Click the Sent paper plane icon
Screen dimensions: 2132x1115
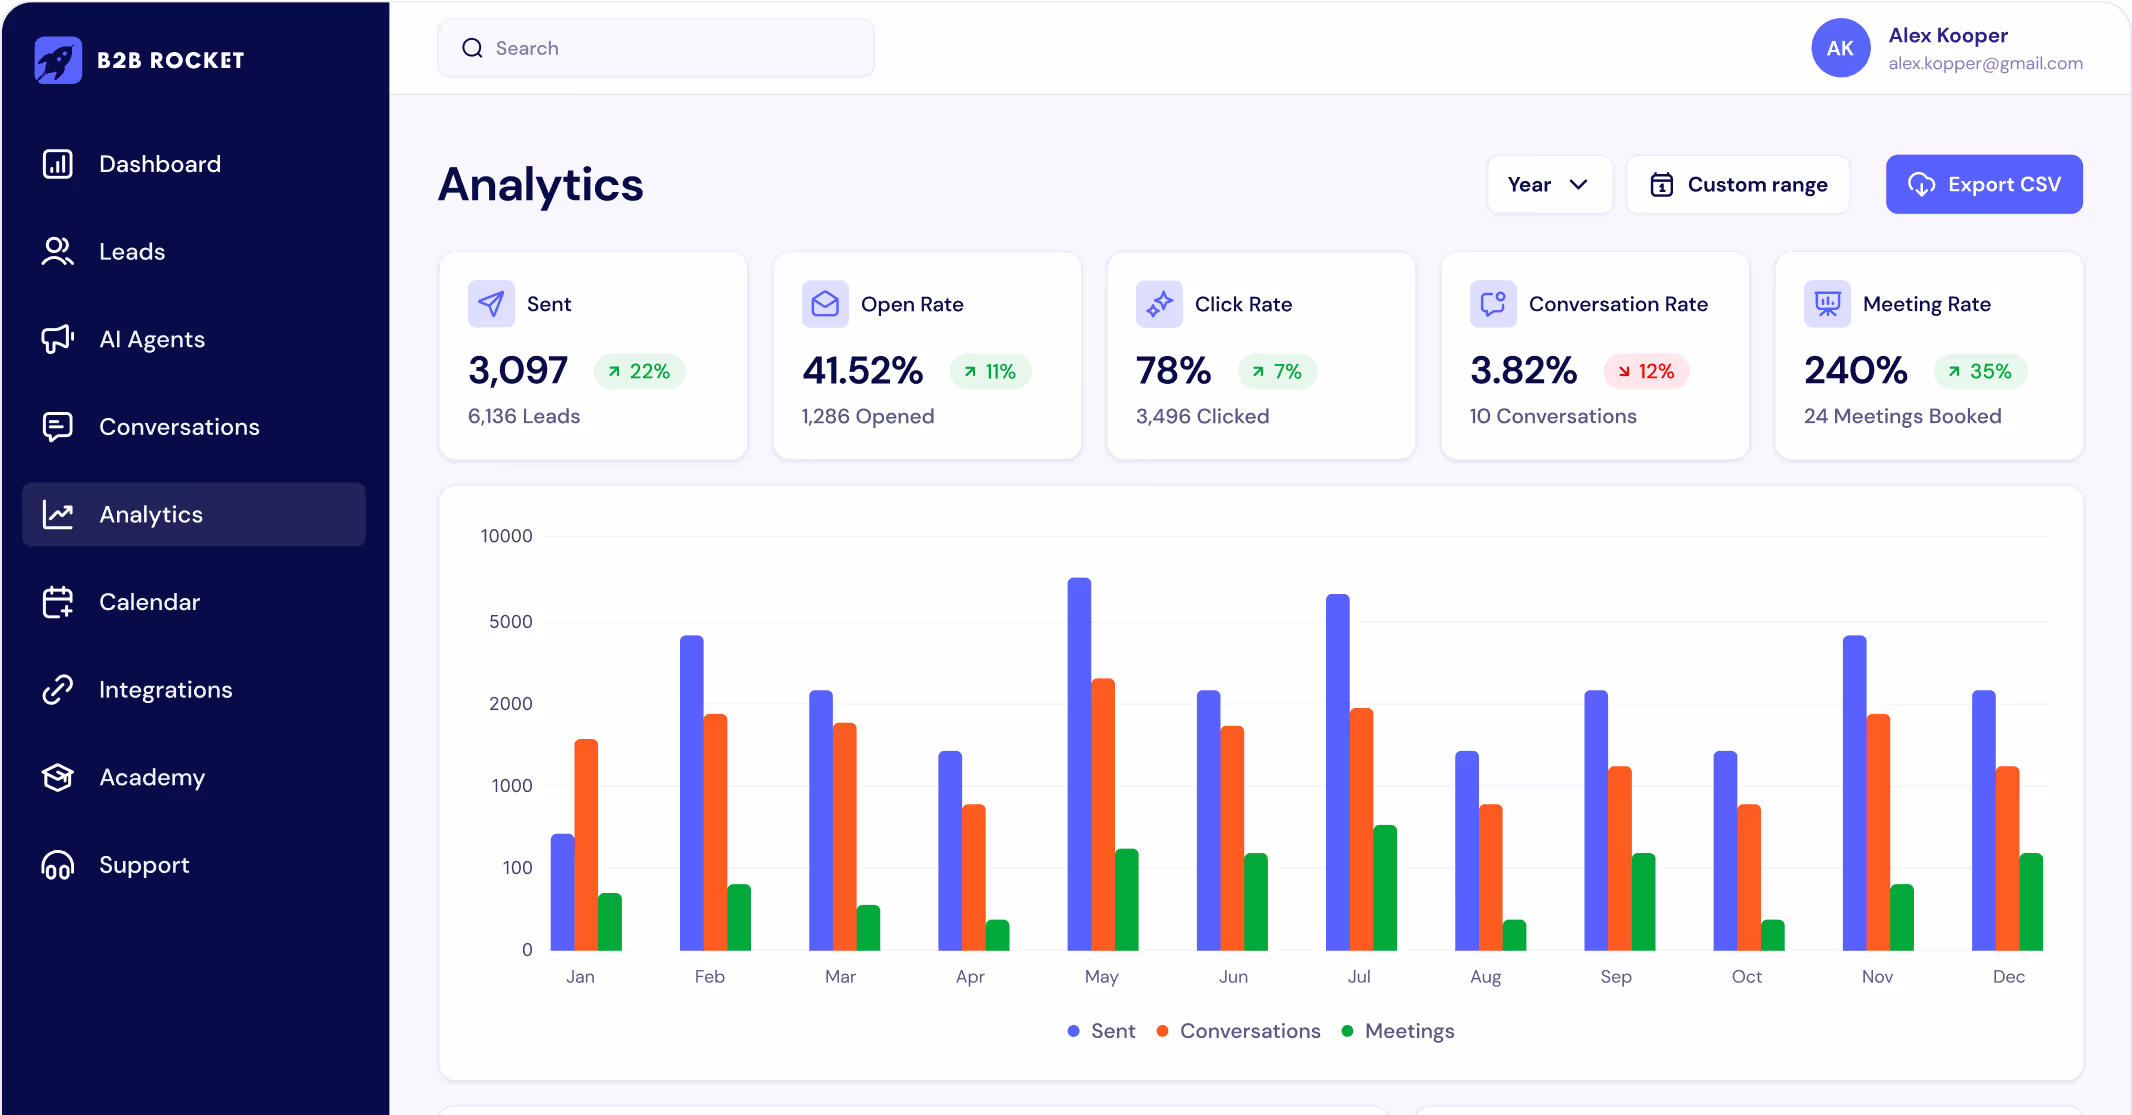tap(491, 304)
